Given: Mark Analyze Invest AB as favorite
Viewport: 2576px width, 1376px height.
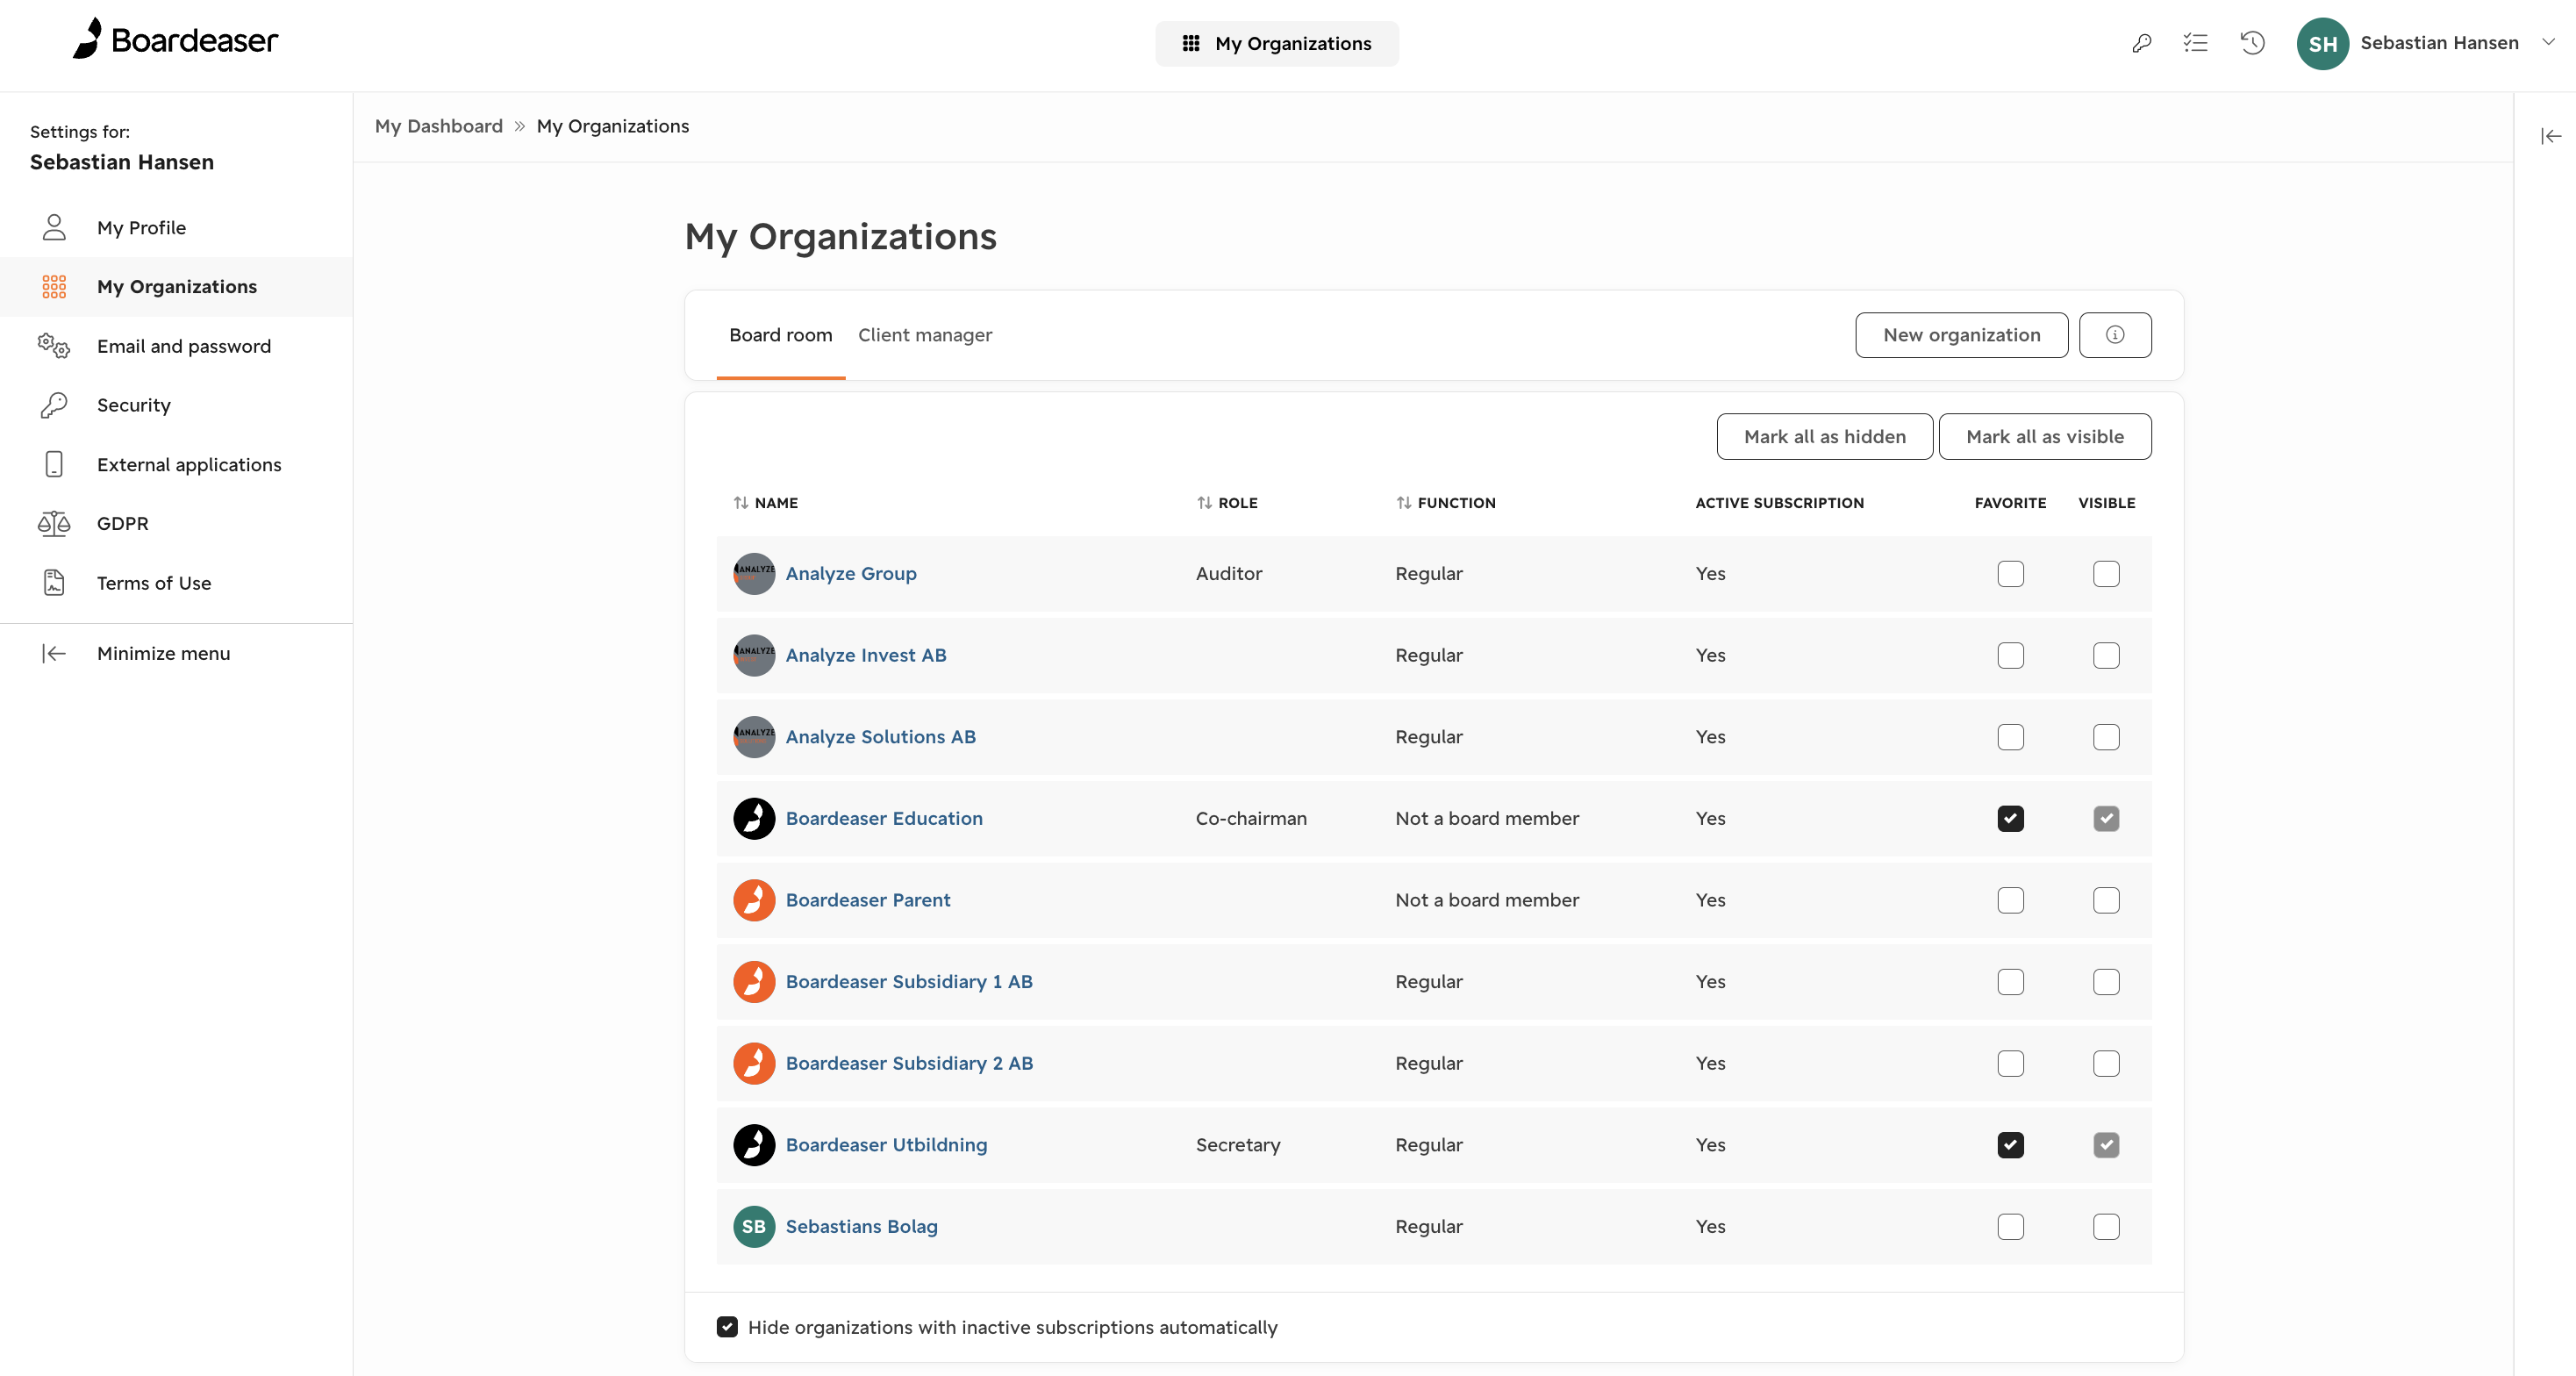Looking at the screenshot, I should click(x=2010, y=655).
